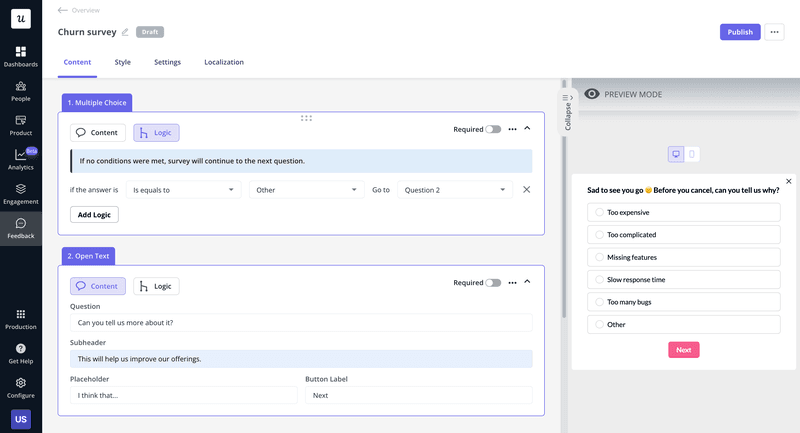This screenshot has width=800, height=433.
Task: Select the Too expensive option
Action: 684,212
